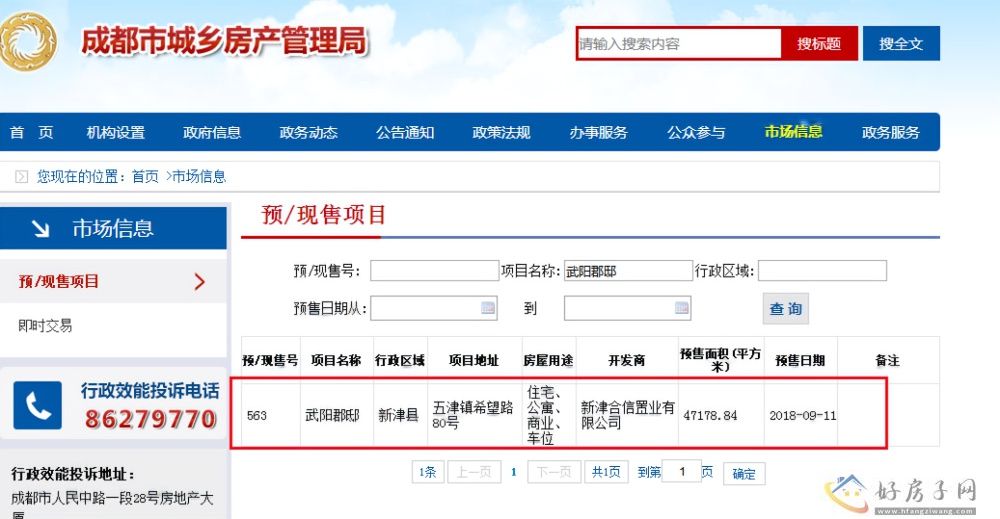Click the 首页 breadcrumb link

tap(145, 177)
